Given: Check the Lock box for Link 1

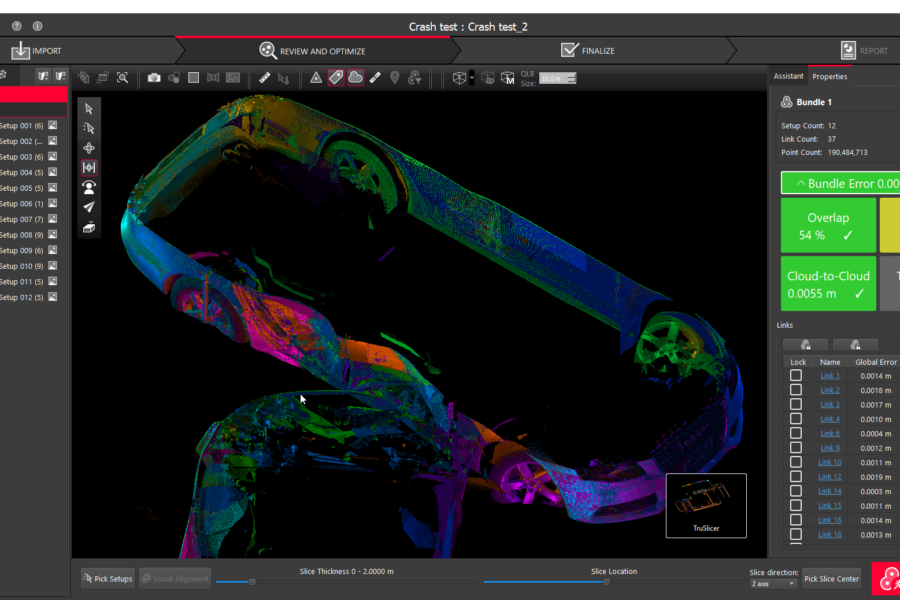Looking at the screenshot, I should 796,376.
